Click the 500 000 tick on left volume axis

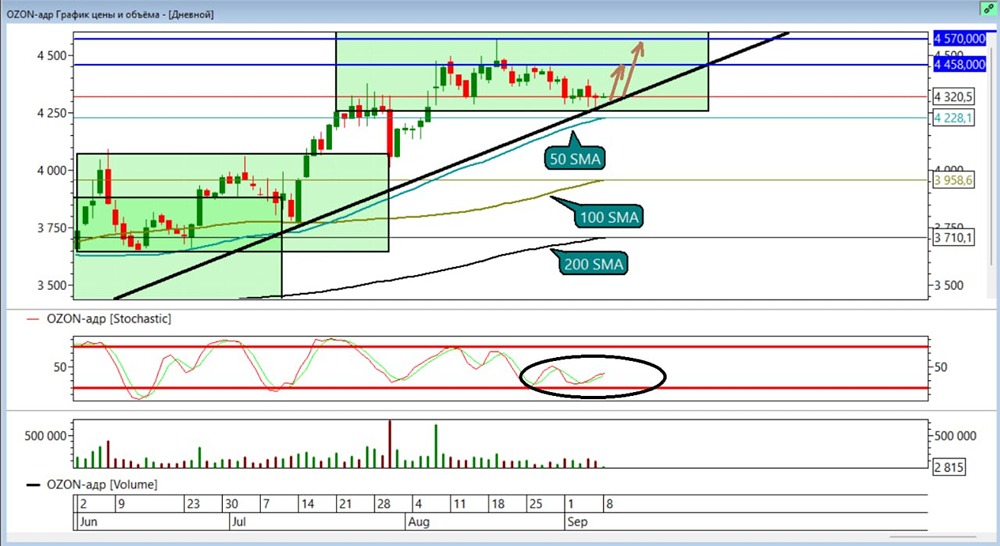click(45, 436)
